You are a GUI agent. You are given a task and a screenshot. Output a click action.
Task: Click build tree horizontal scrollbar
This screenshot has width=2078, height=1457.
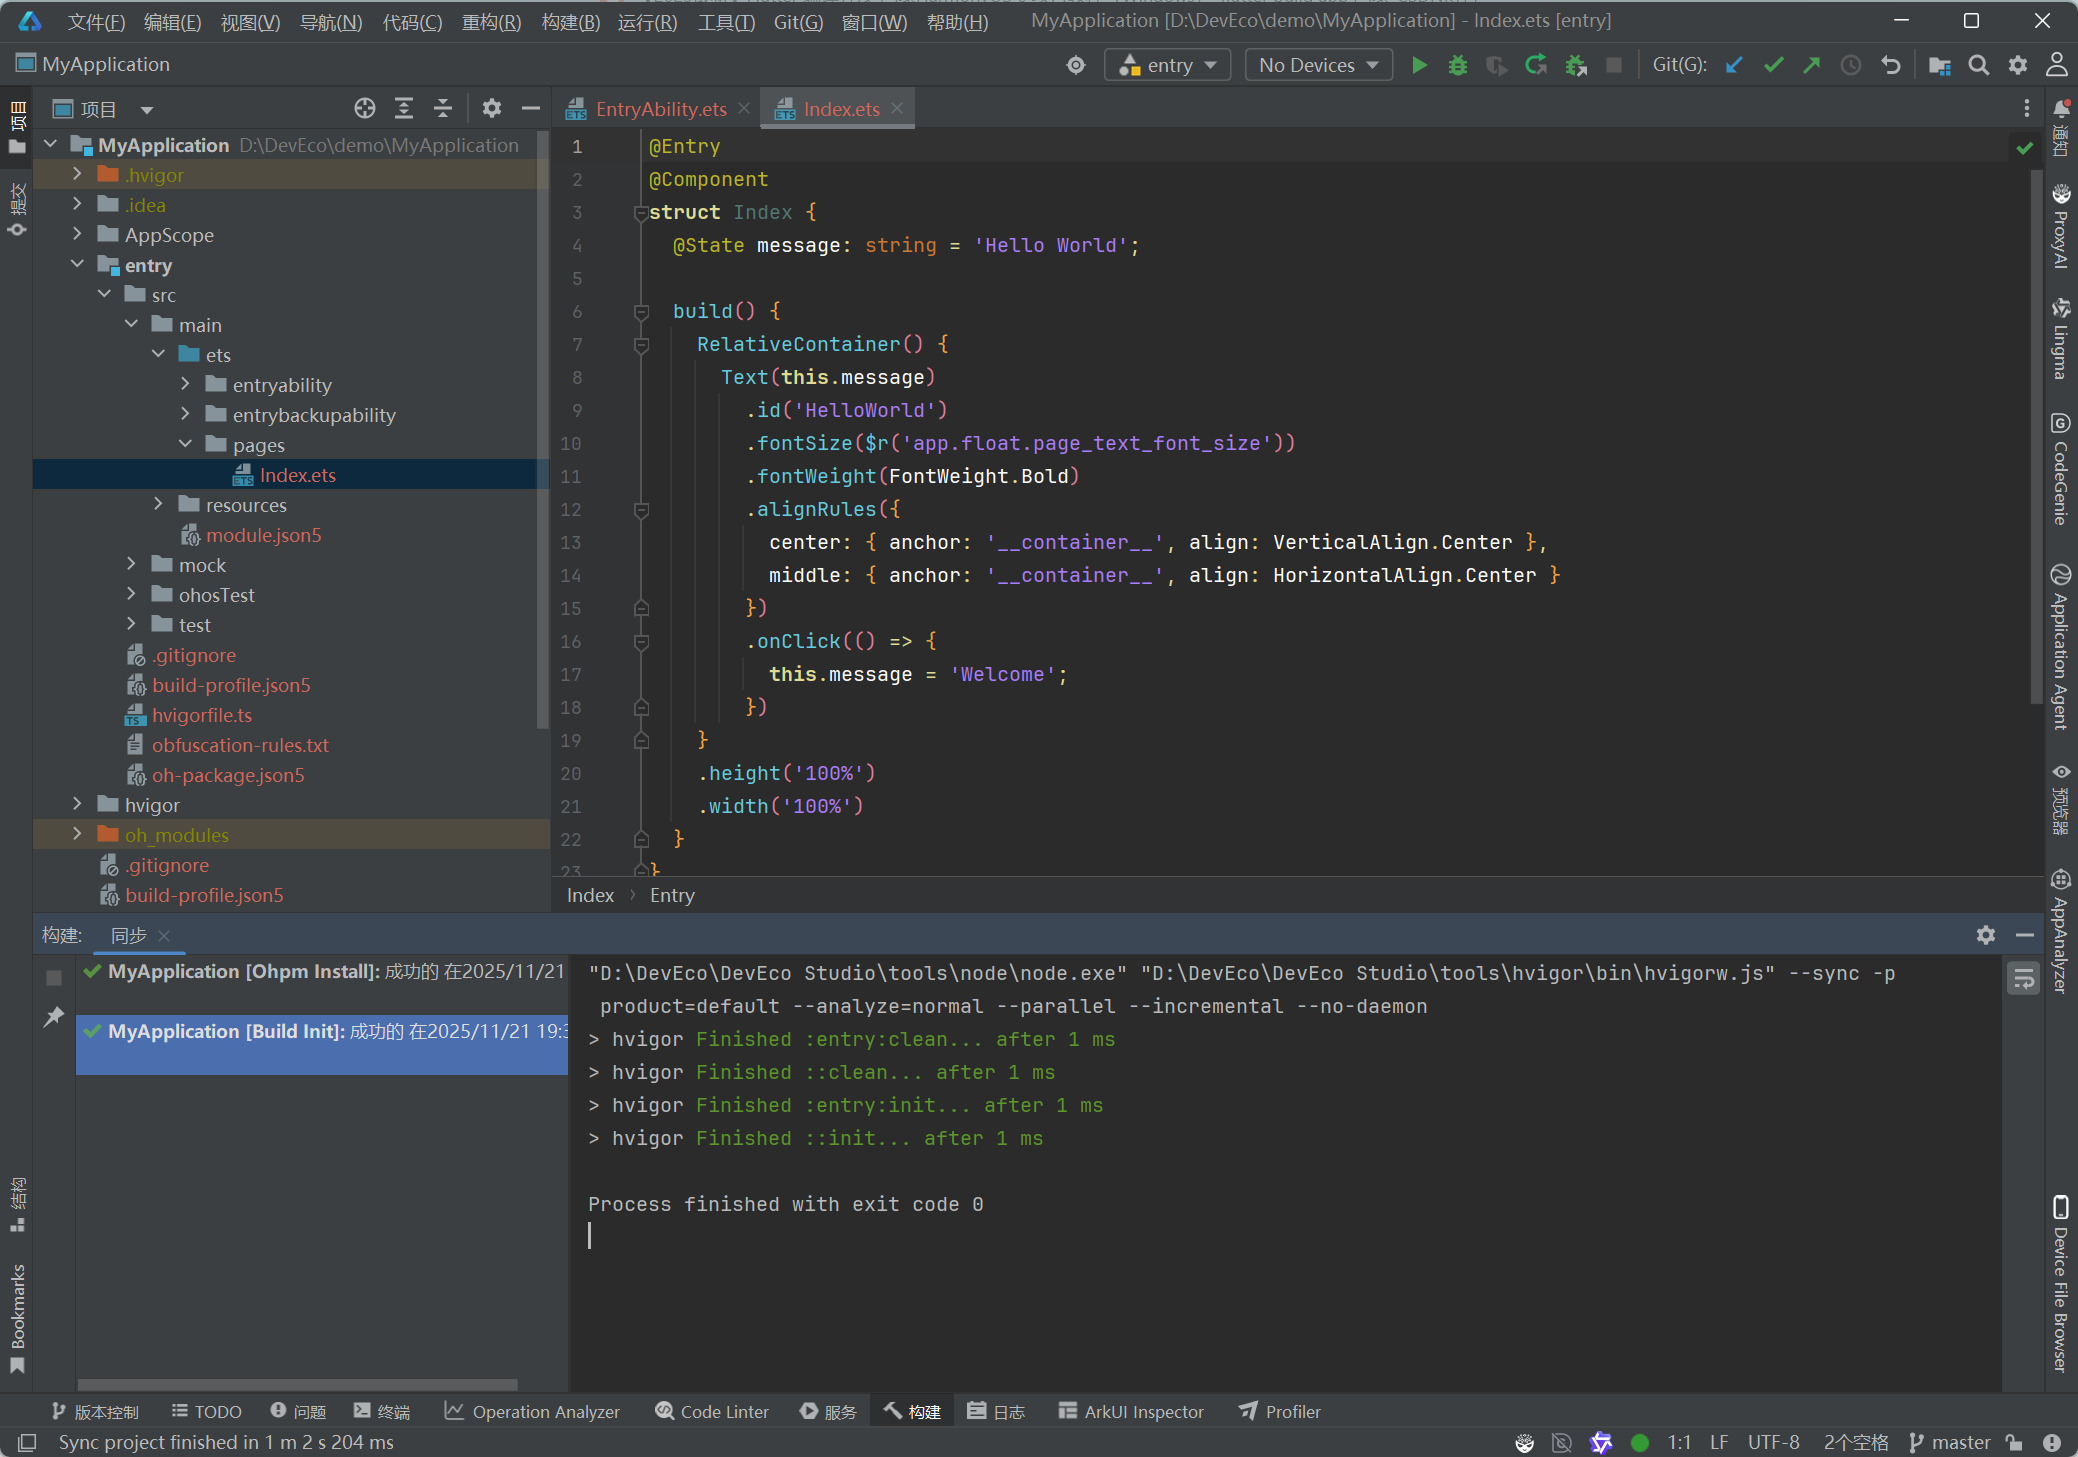tap(297, 1385)
